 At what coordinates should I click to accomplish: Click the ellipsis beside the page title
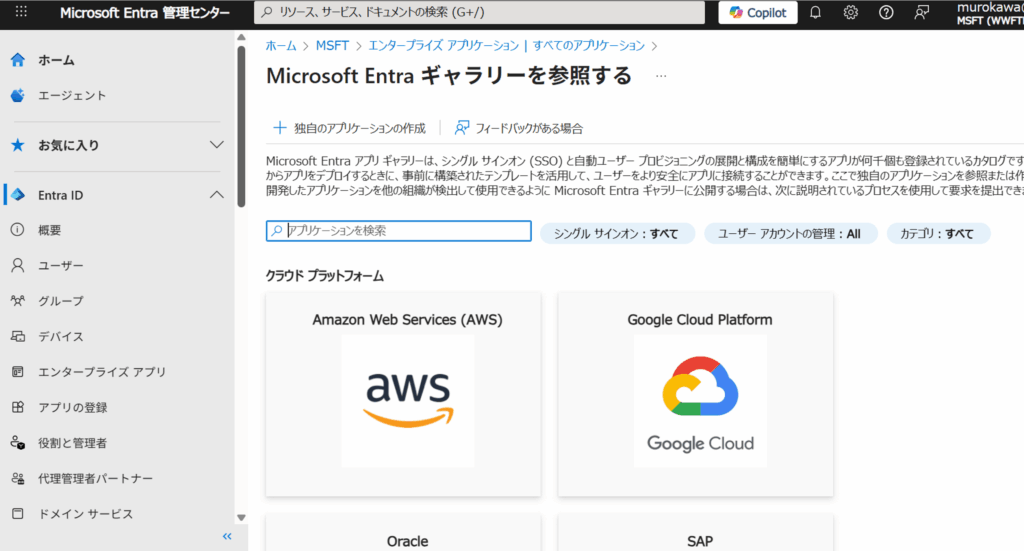660,76
